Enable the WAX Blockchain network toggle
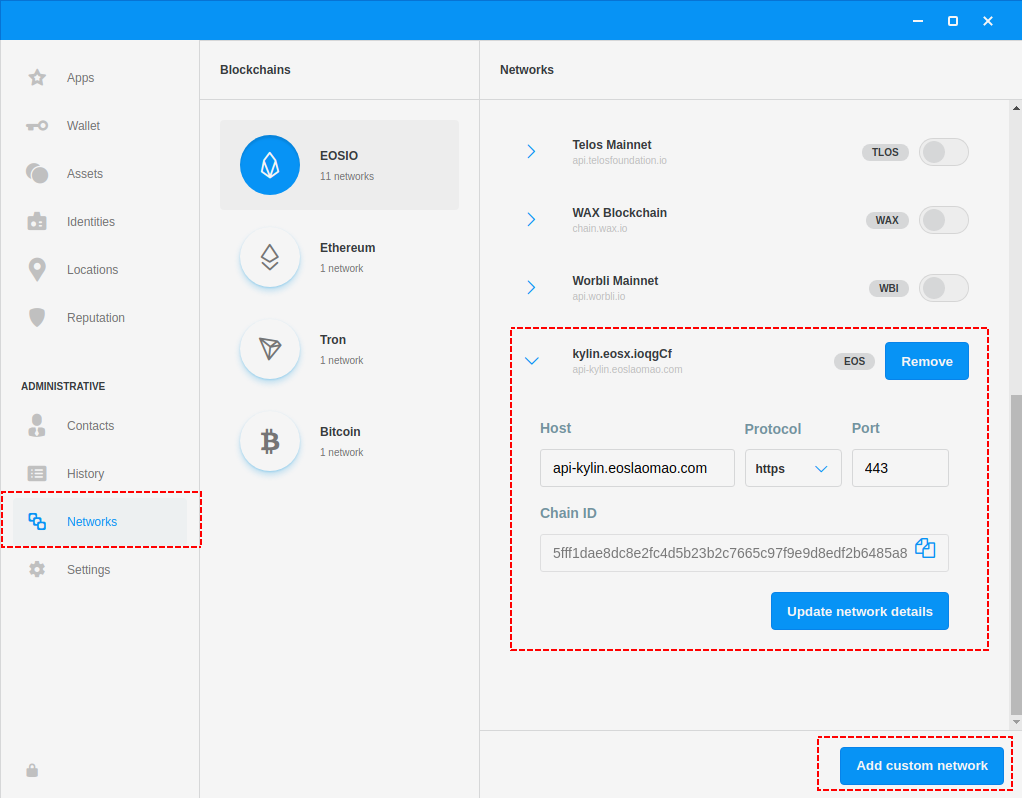This screenshot has height=798, width=1022. point(944,220)
